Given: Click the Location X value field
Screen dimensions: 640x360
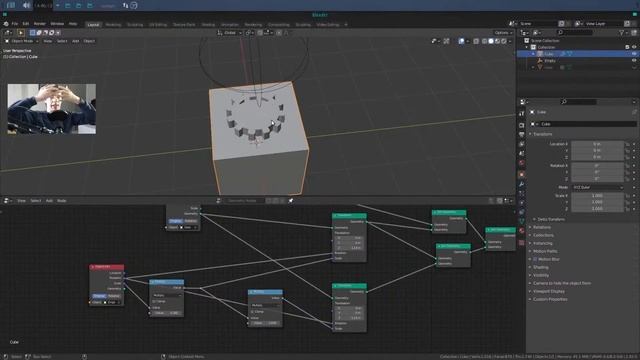Looking at the screenshot, I should [x=597, y=144].
